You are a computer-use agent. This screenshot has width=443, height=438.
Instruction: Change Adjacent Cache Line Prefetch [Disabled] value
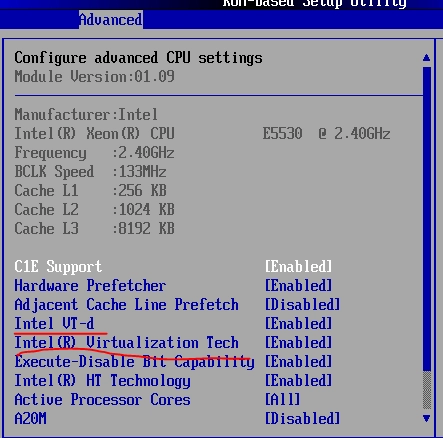click(302, 305)
